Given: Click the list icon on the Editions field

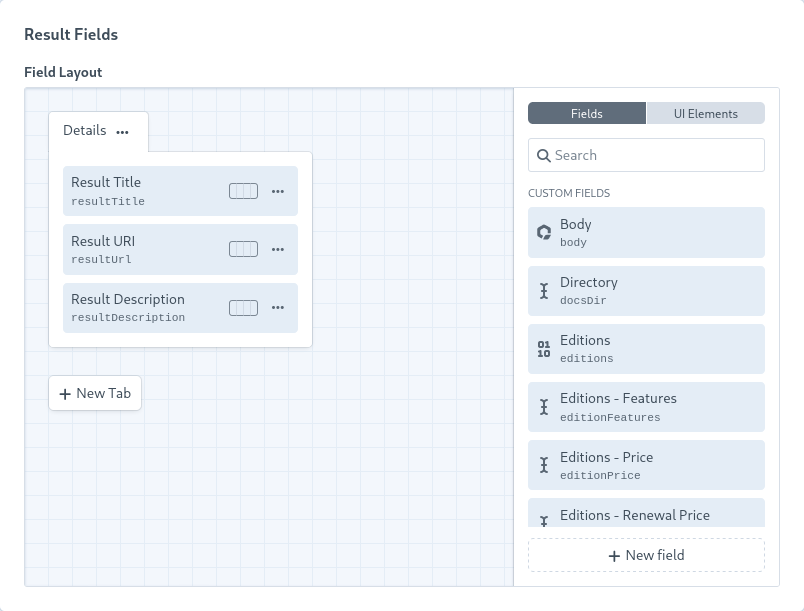Looking at the screenshot, I should click(544, 348).
